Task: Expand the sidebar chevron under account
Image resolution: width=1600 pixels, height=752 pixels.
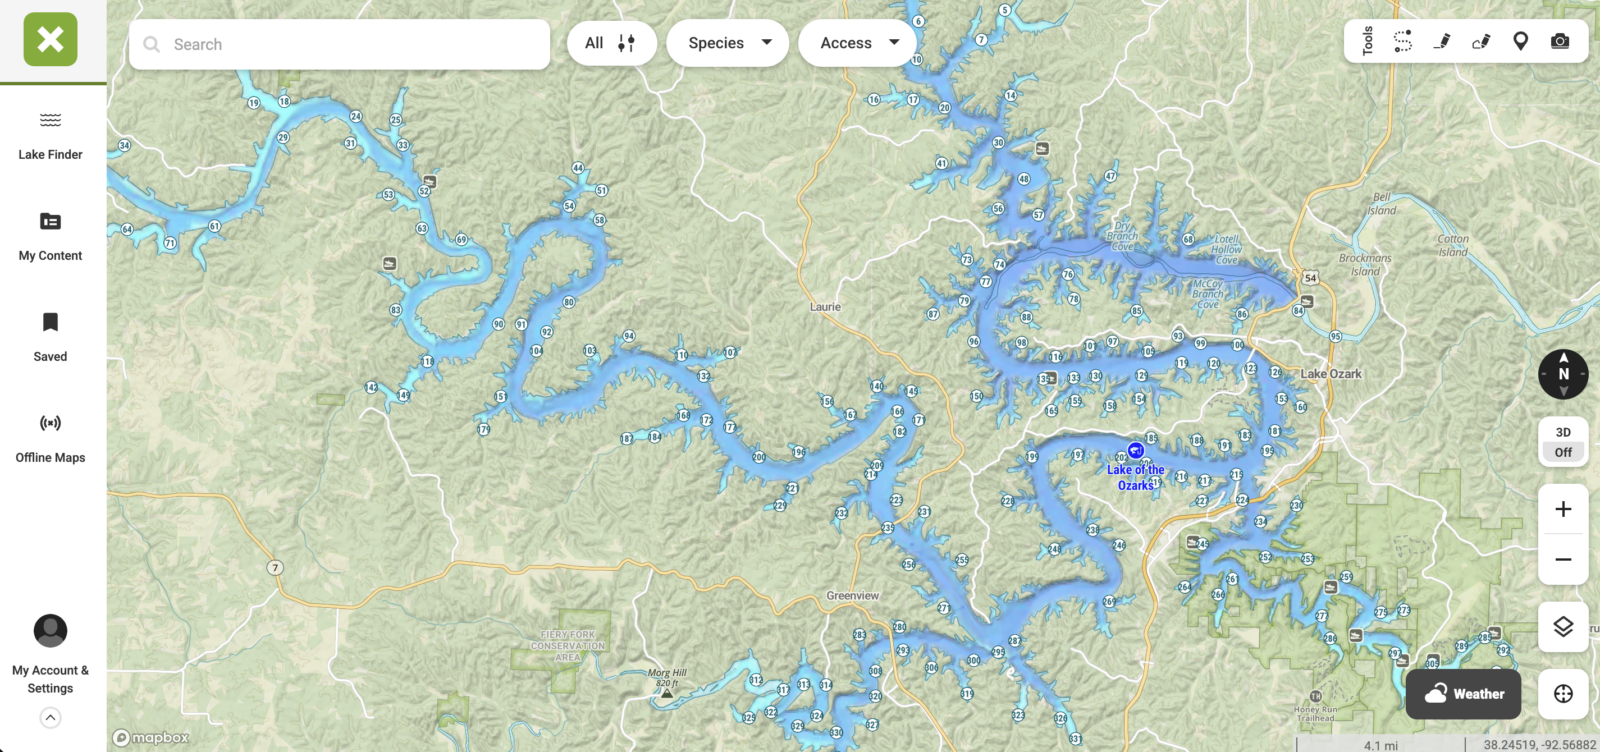Action: 50,718
